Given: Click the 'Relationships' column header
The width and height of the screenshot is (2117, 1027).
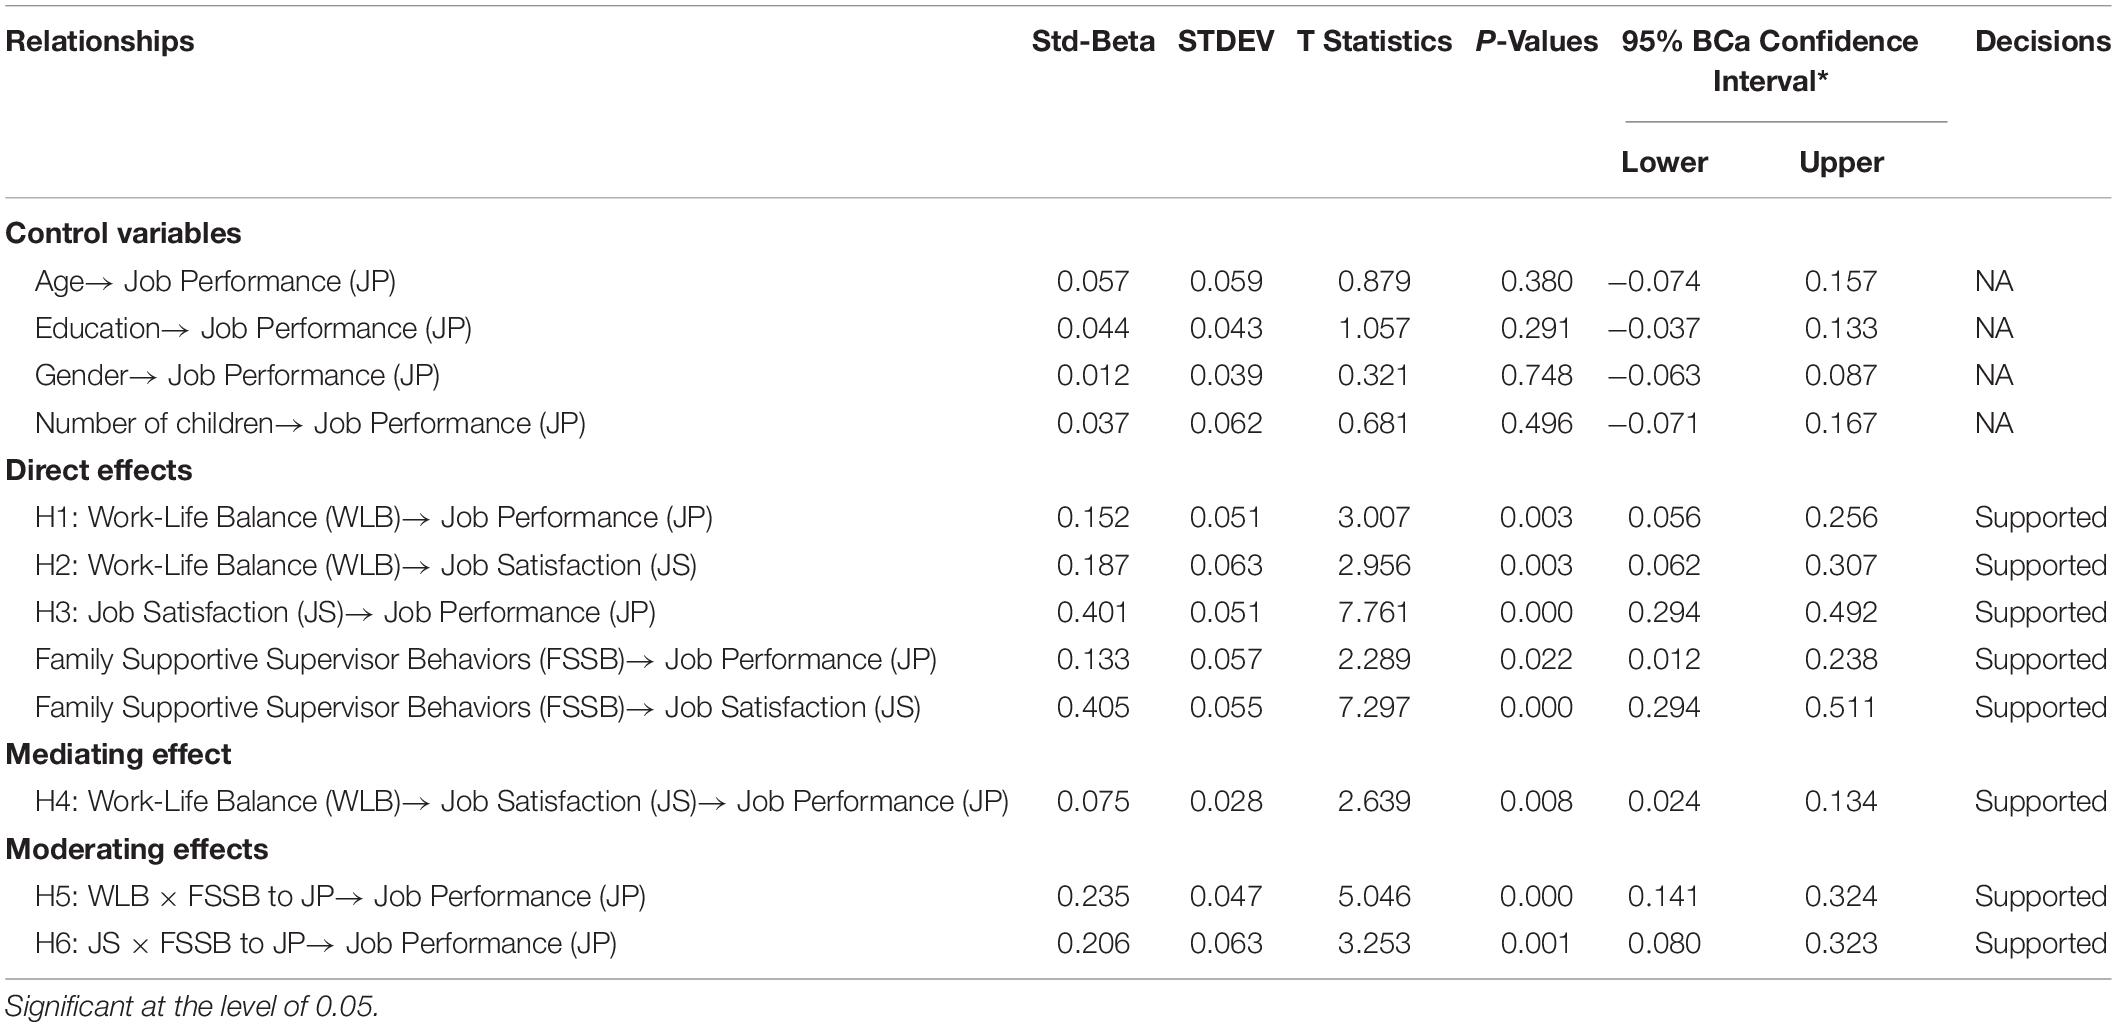Looking at the screenshot, I should (100, 42).
